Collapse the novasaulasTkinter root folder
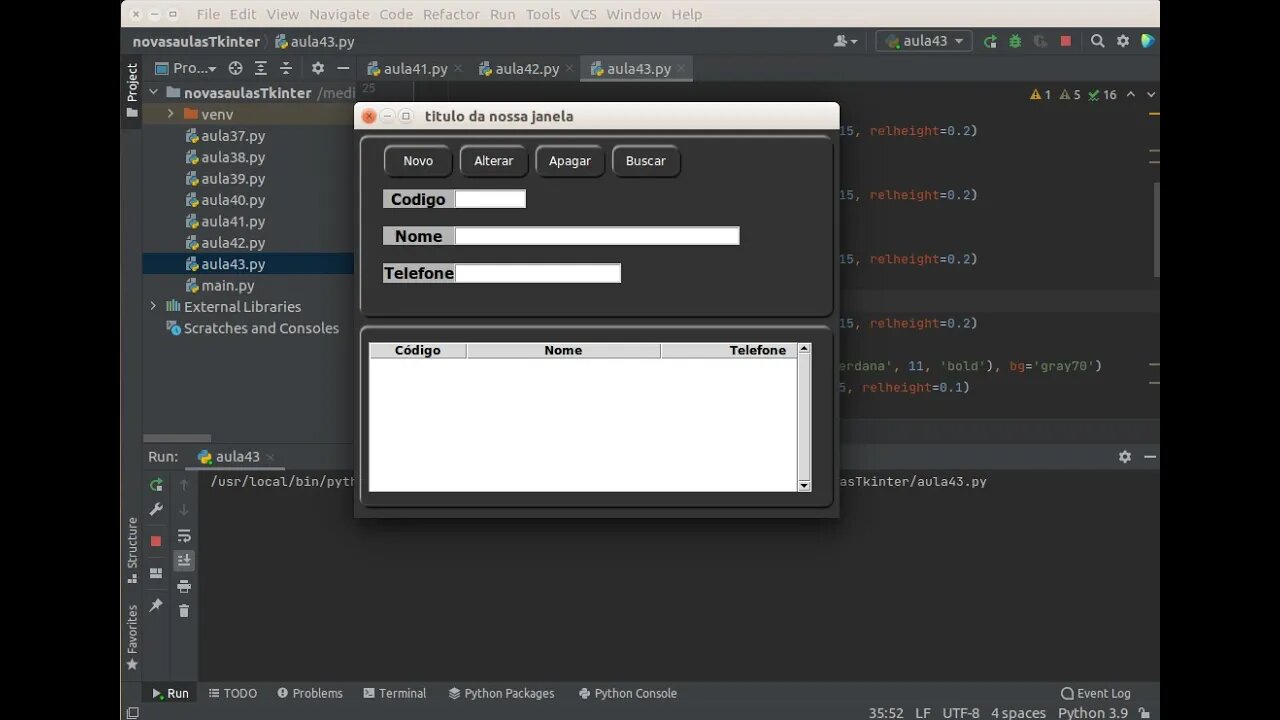The image size is (1280, 720). 153,93
